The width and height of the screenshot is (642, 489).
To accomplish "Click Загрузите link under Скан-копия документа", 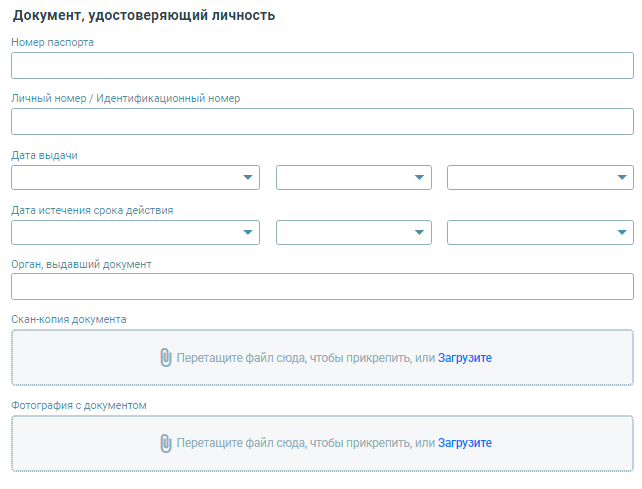I will tap(465, 358).
